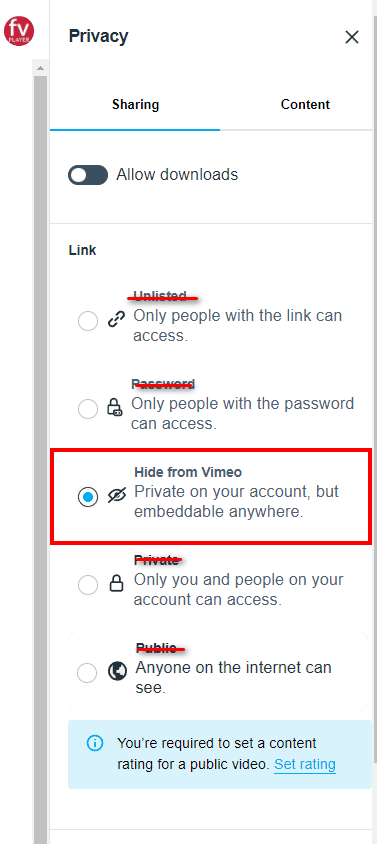Open the Content tab
377x844 pixels.
coord(305,104)
